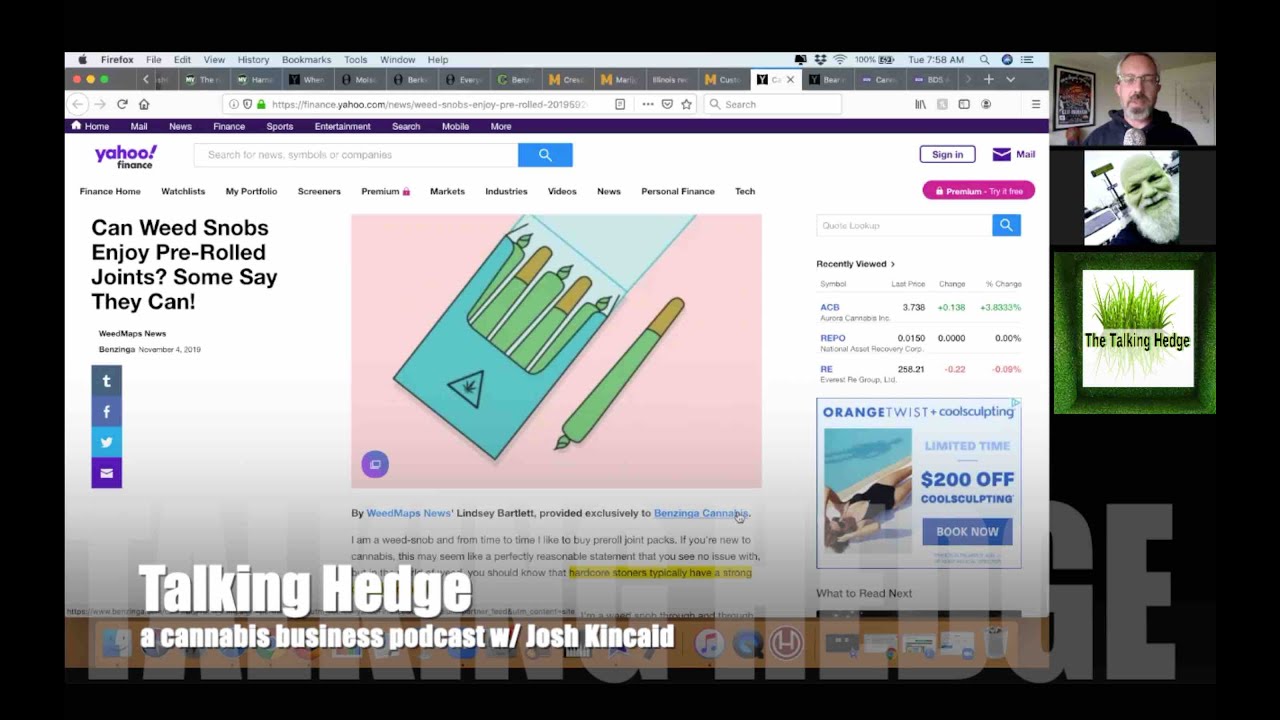This screenshot has height=720, width=1280.
Task: Share the article on Tumblr
Action: [107, 380]
